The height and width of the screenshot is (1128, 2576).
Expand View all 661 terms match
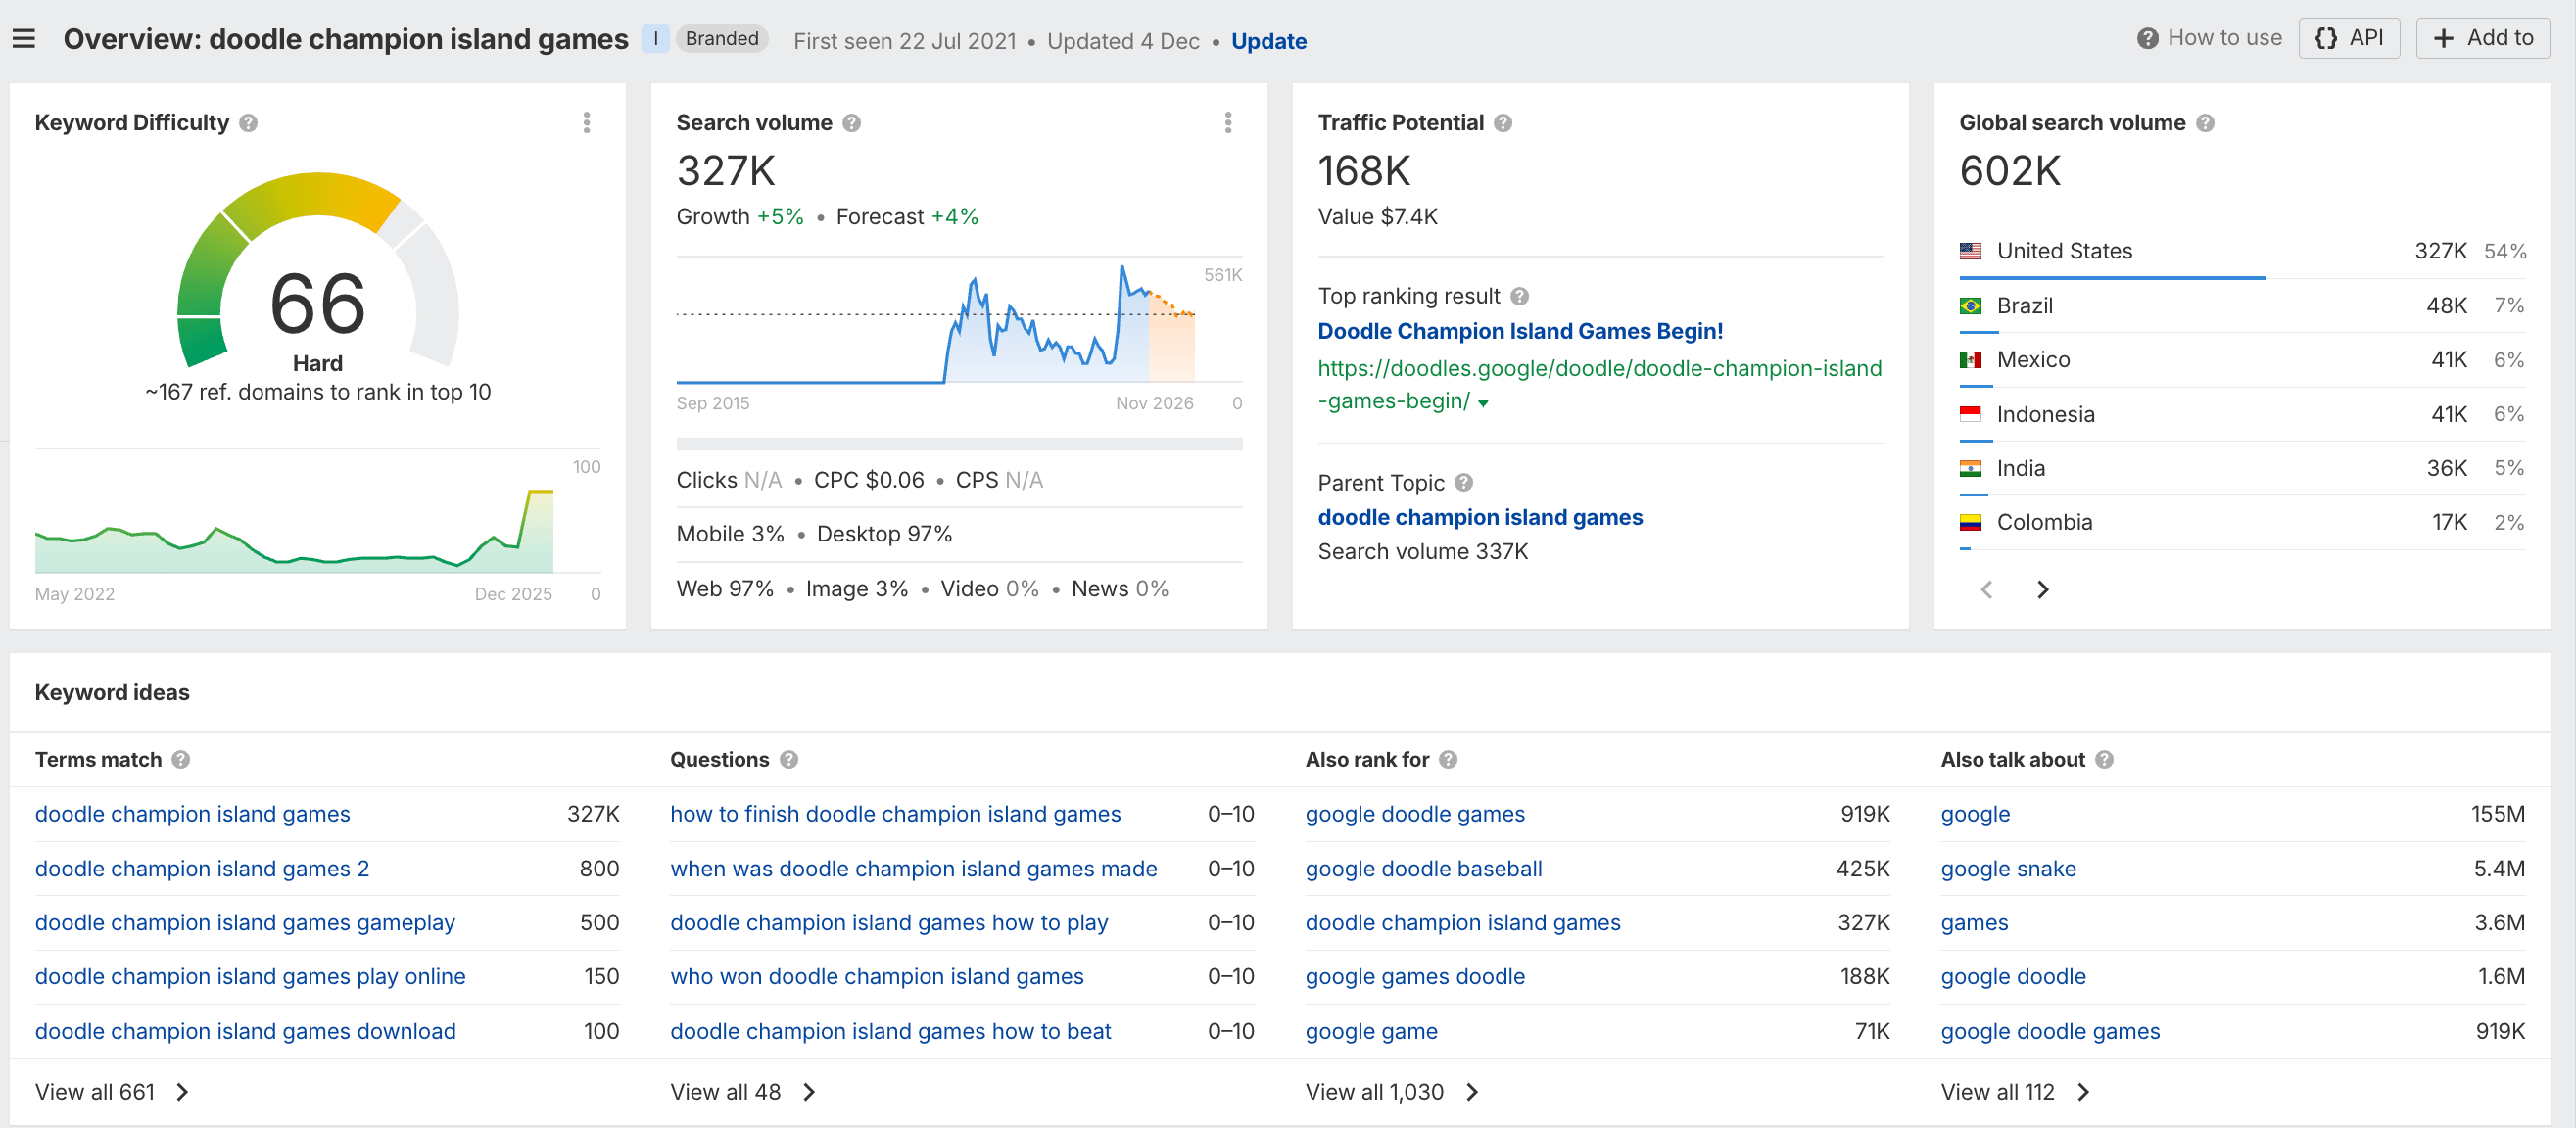pyautogui.click(x=111, y=1092)
